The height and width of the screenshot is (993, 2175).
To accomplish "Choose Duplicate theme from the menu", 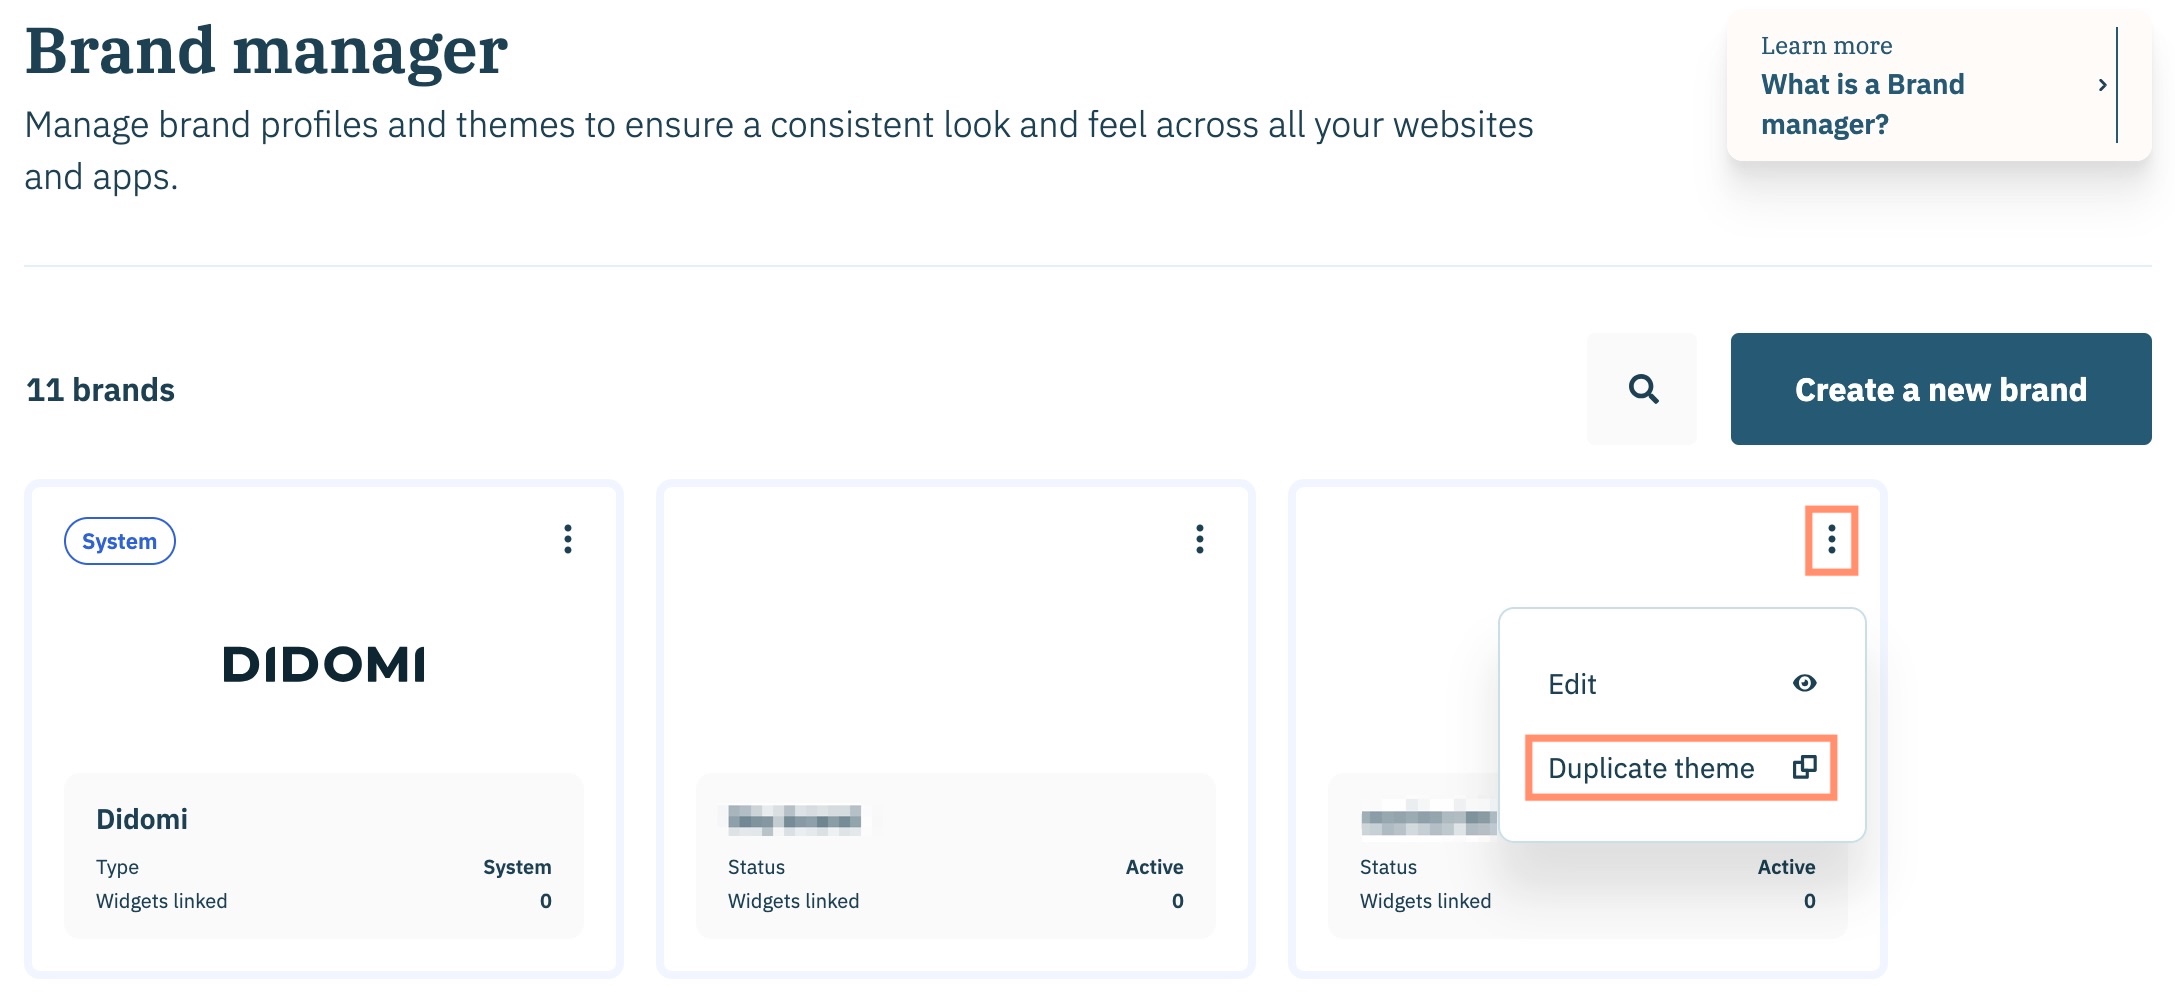I will [x=1651, y=768].
